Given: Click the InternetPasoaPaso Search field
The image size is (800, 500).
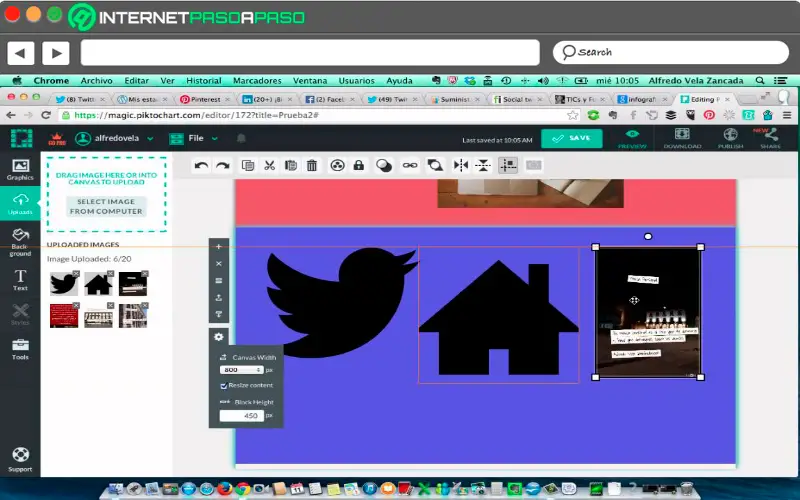Looking at the screenshot, I should pyautogui.click(x=670, y=52).
